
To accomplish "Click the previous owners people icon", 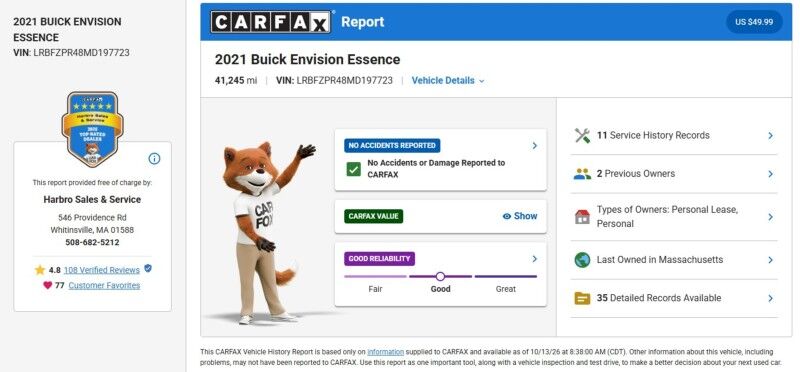I will (x=582, y=174).
